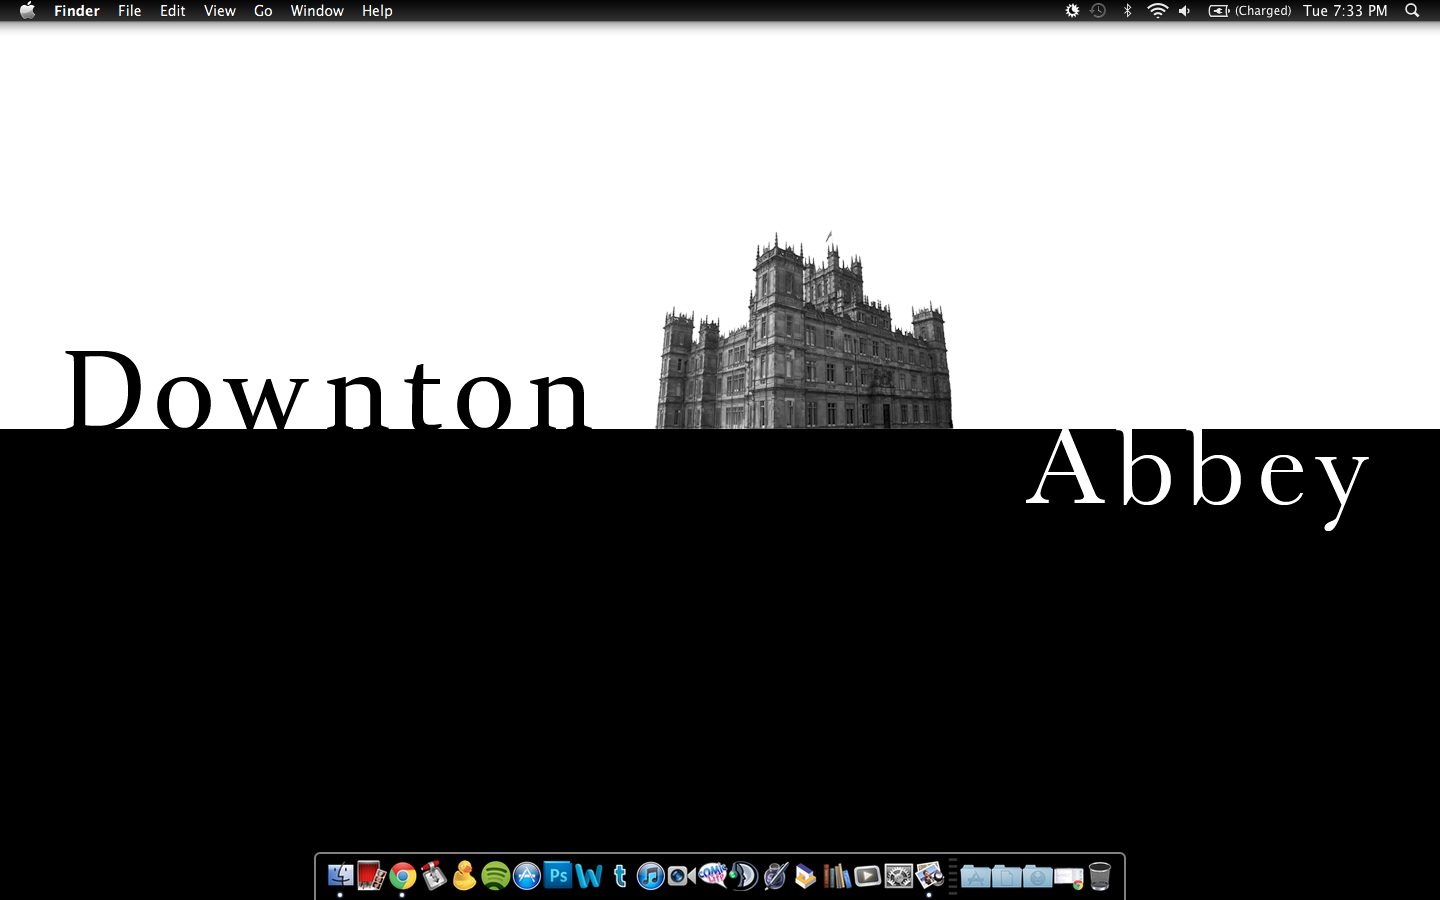
Task: Open Spotify from the dock
Action: [495, 876]
